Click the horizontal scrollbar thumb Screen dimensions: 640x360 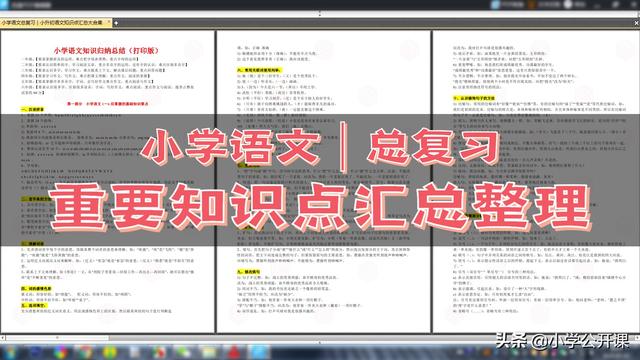pyautogui.click(x=57, y=338)
